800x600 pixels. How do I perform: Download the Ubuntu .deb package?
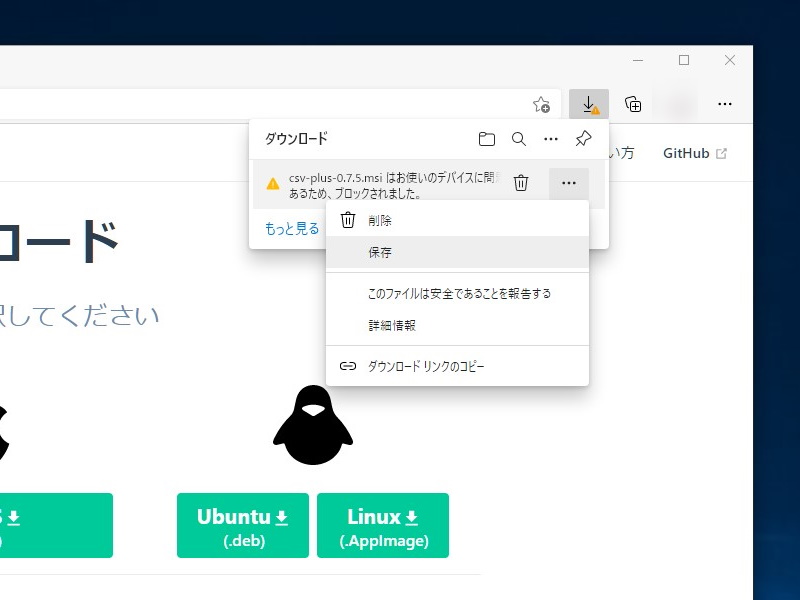tap(242, 525)
